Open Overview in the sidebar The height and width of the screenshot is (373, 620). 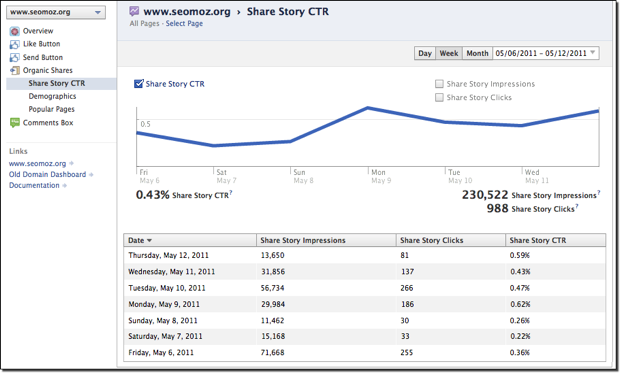click(38, 31)
